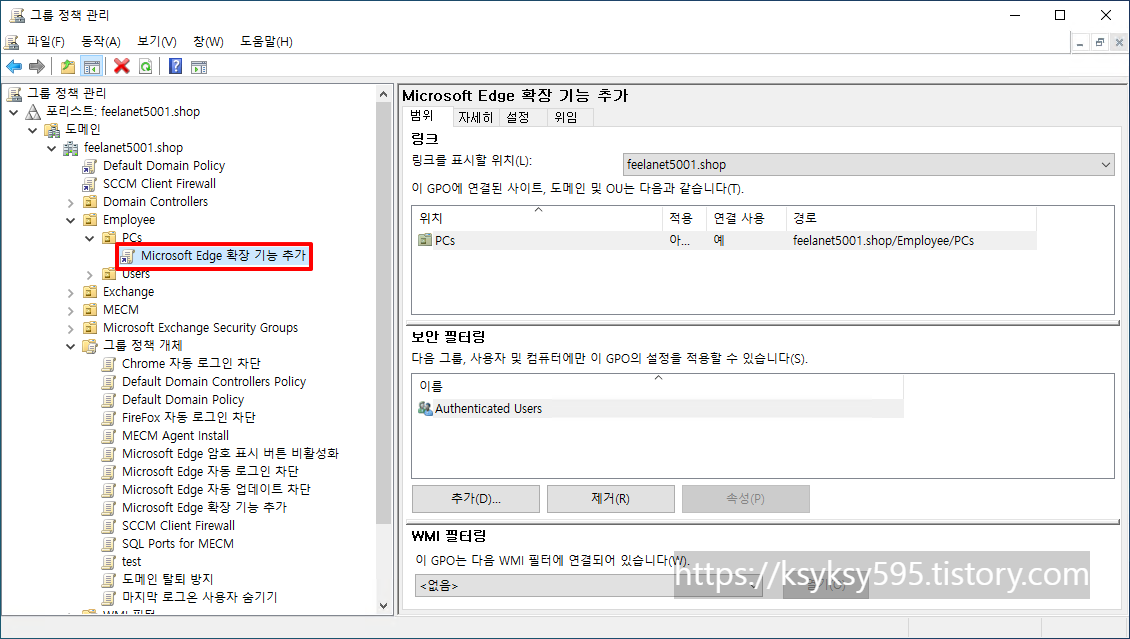Click the 추가(D)... button
This screenshot has width=1130, height=639.
point(476,499)
